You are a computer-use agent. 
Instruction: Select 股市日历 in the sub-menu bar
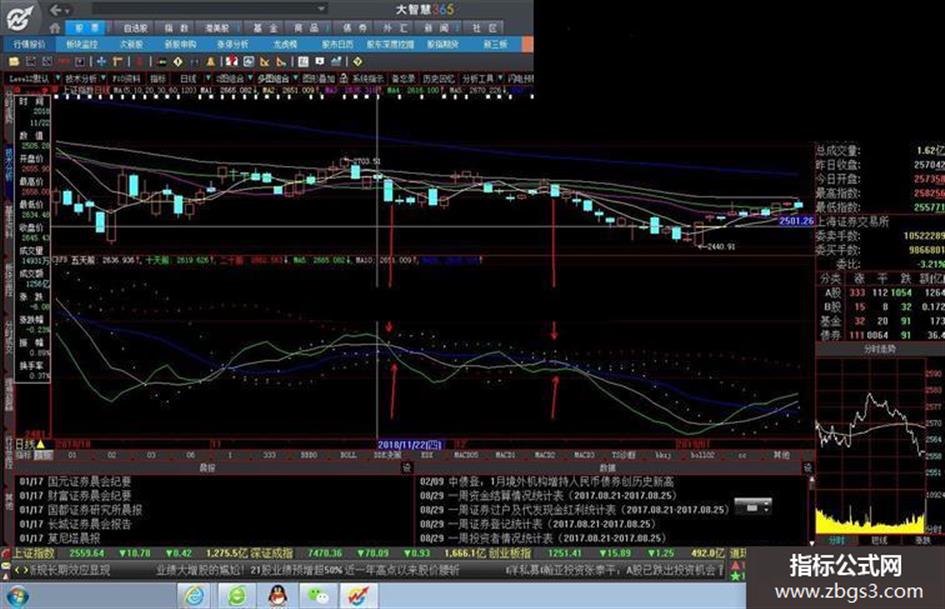[x=337, y=44]
